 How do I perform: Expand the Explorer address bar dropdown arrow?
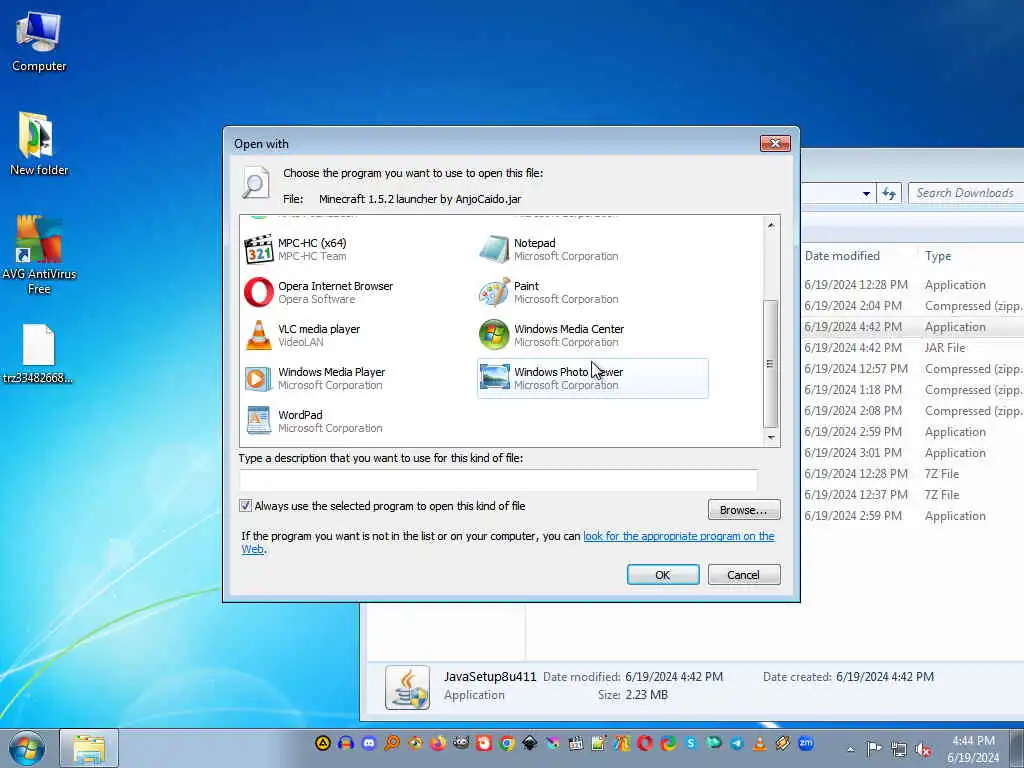866,194
